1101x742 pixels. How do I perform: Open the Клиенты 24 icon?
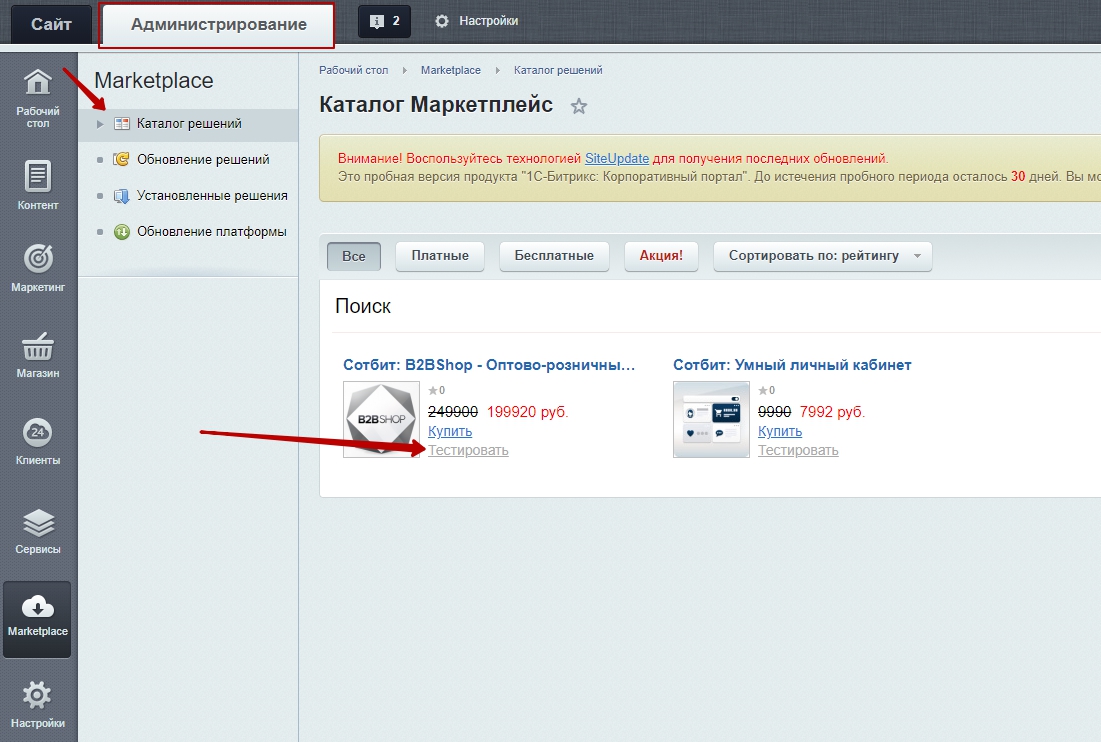(38, 432)
